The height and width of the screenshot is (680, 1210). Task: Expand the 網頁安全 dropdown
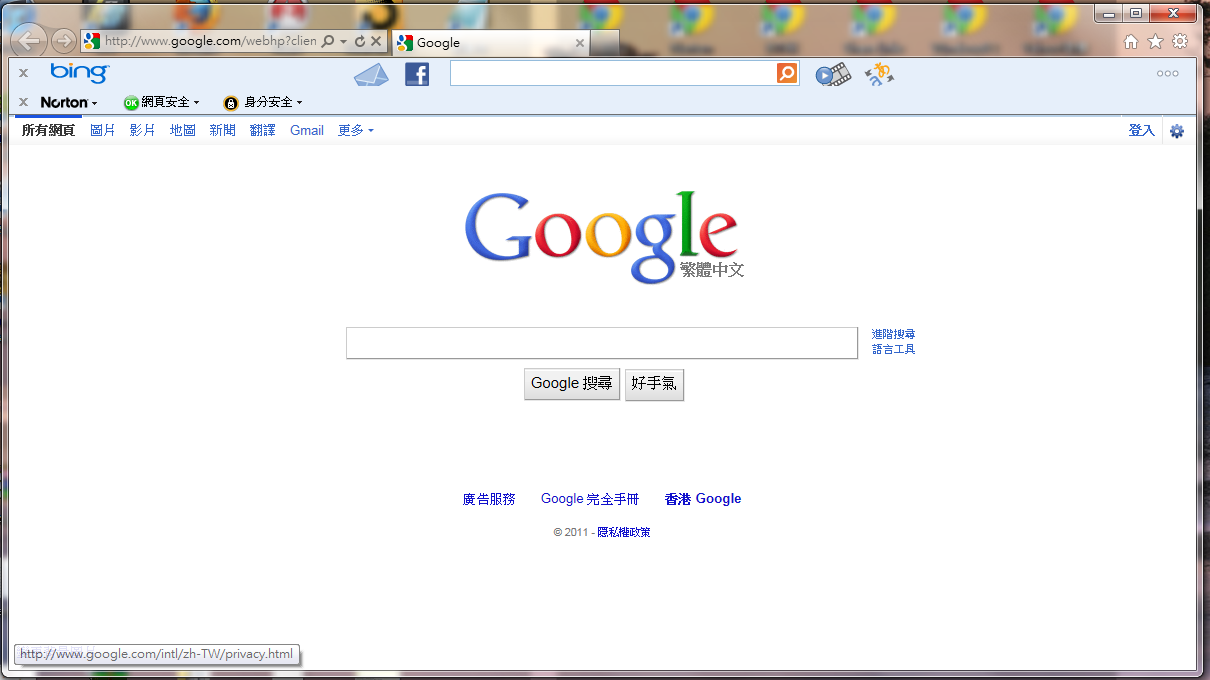click(x=162, y=102)
